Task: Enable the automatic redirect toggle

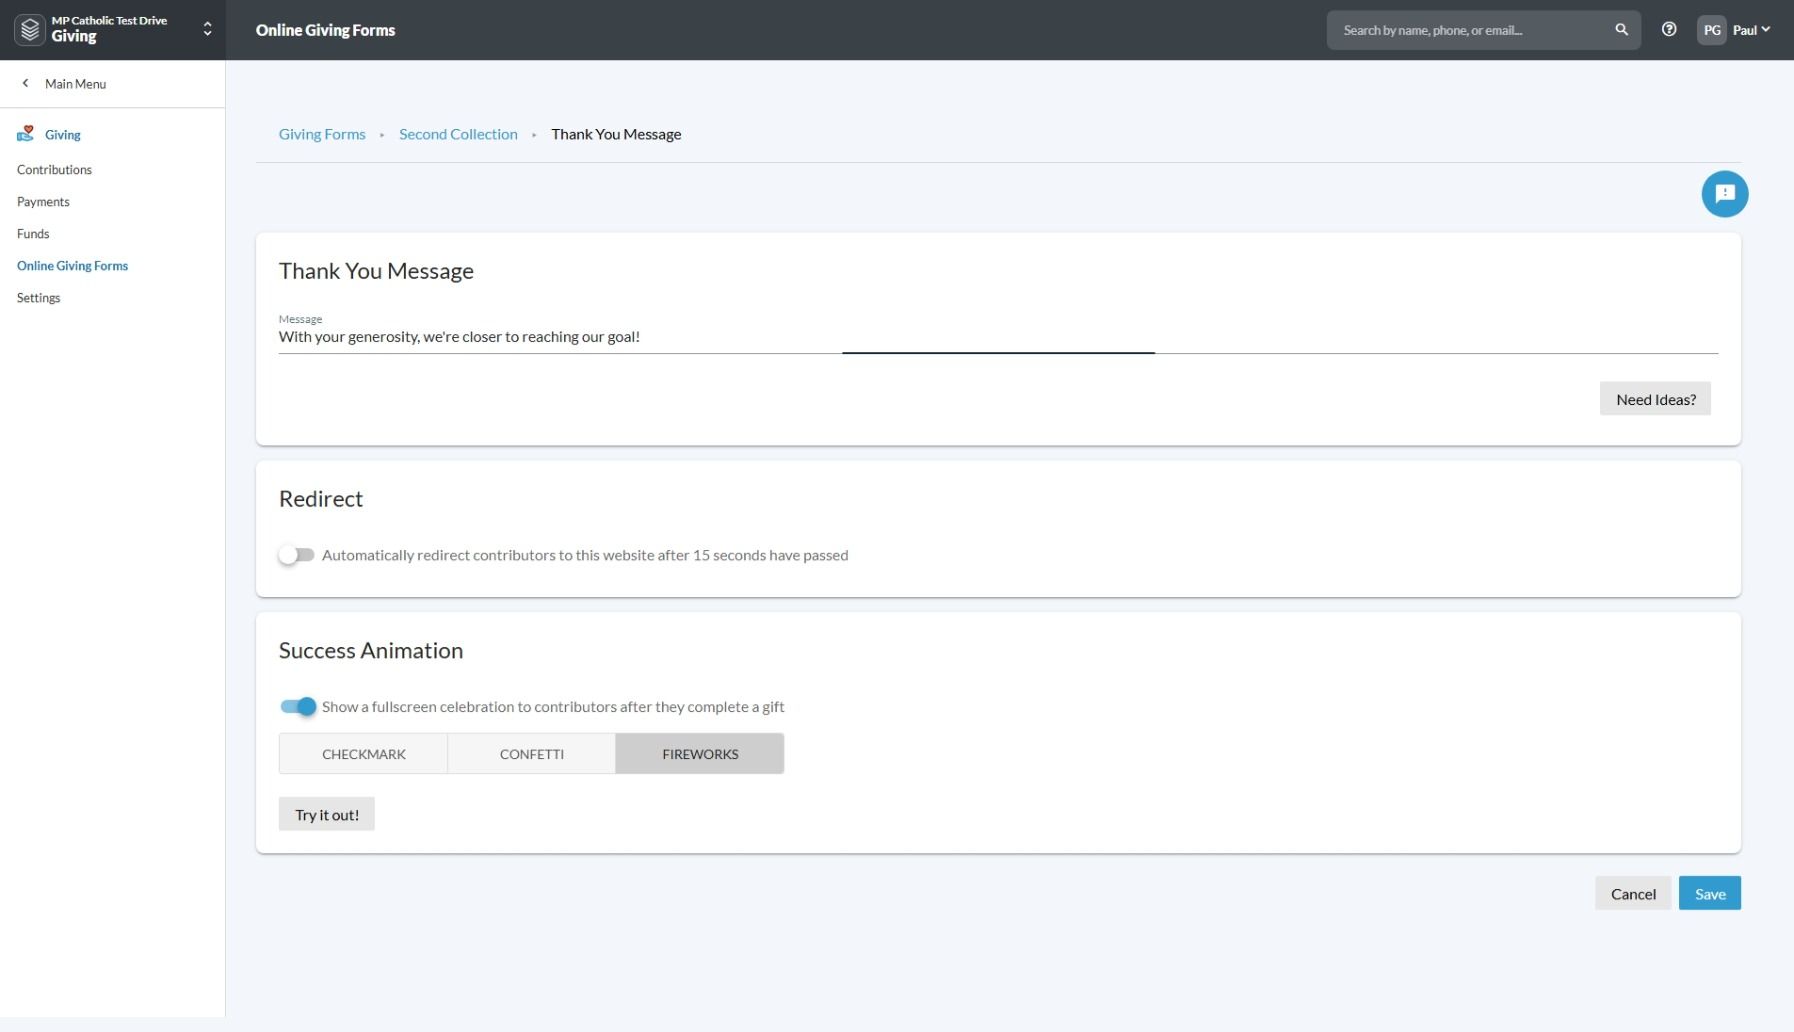Action: (x=296, y=555)
